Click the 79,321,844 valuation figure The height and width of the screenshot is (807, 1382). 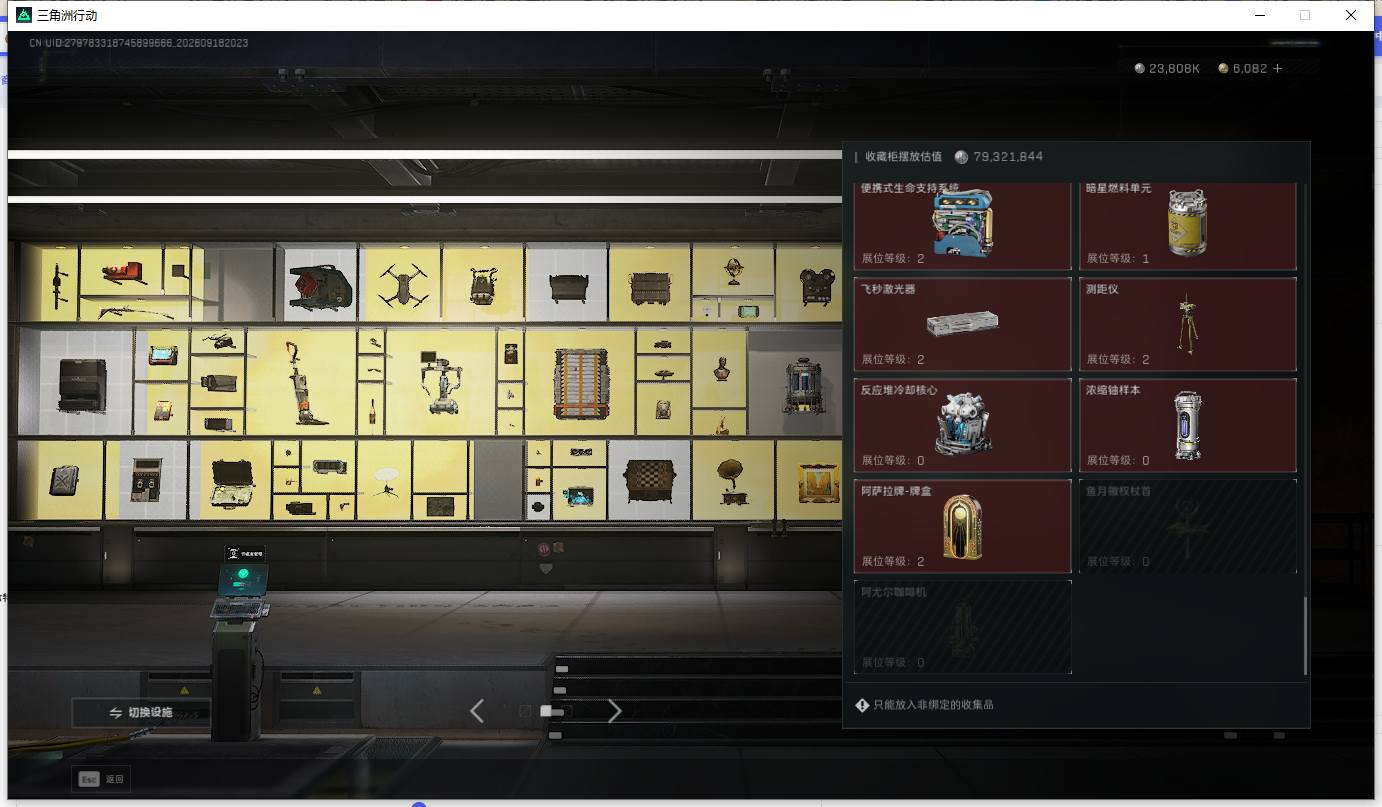[x=1008, y=157]
